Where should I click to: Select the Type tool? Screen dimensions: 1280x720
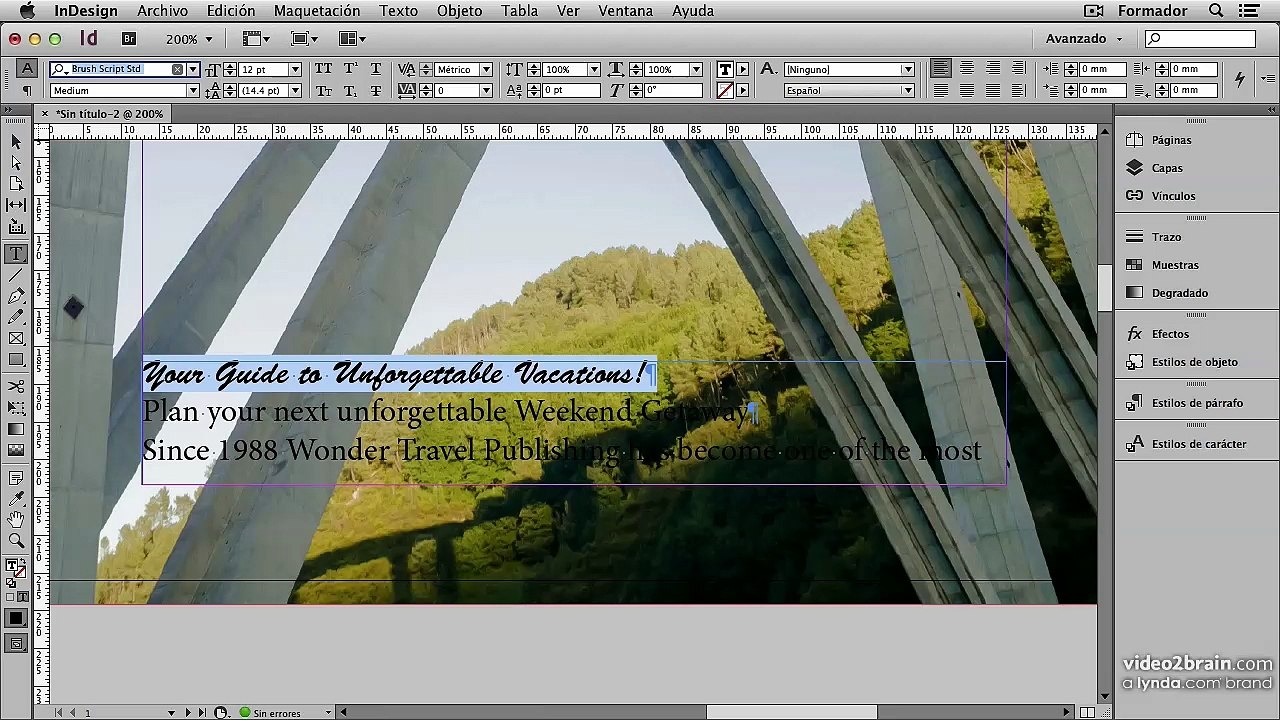coord(16,254)
